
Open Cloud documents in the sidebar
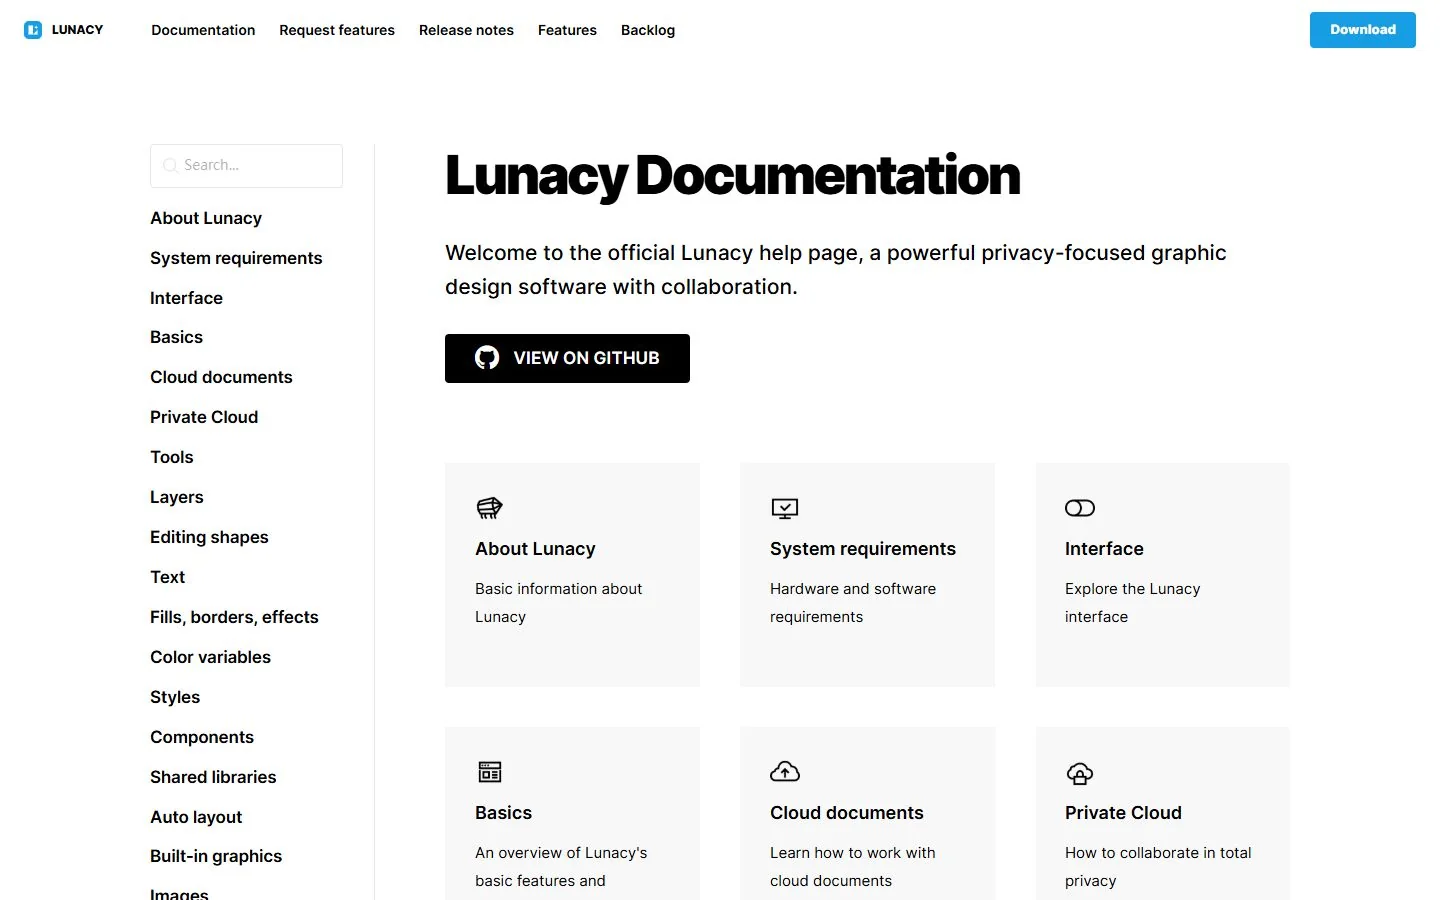pos(221,377)
